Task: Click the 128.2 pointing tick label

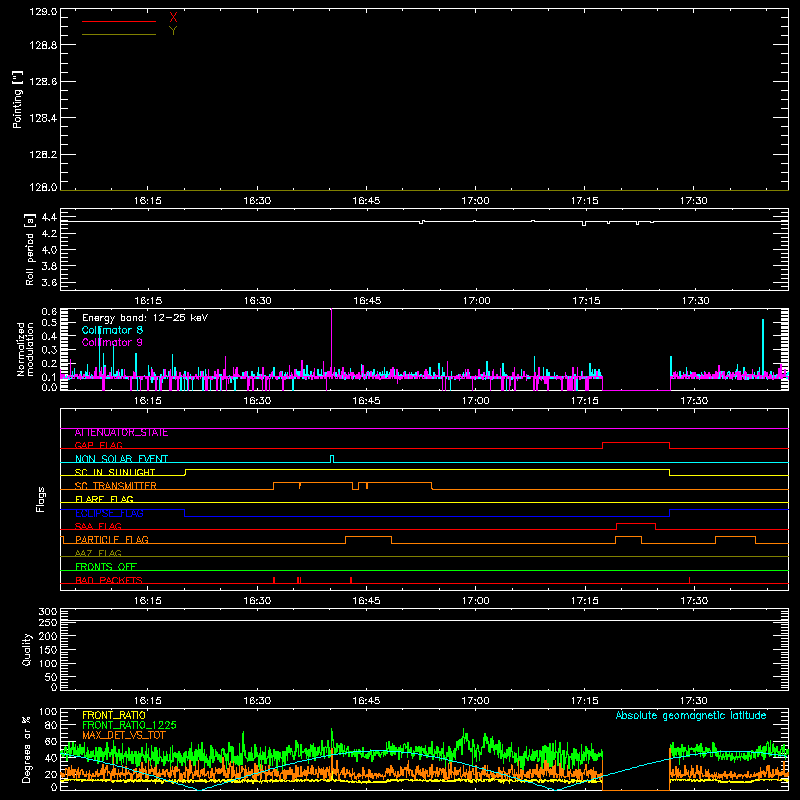Action: pos(43,155)
